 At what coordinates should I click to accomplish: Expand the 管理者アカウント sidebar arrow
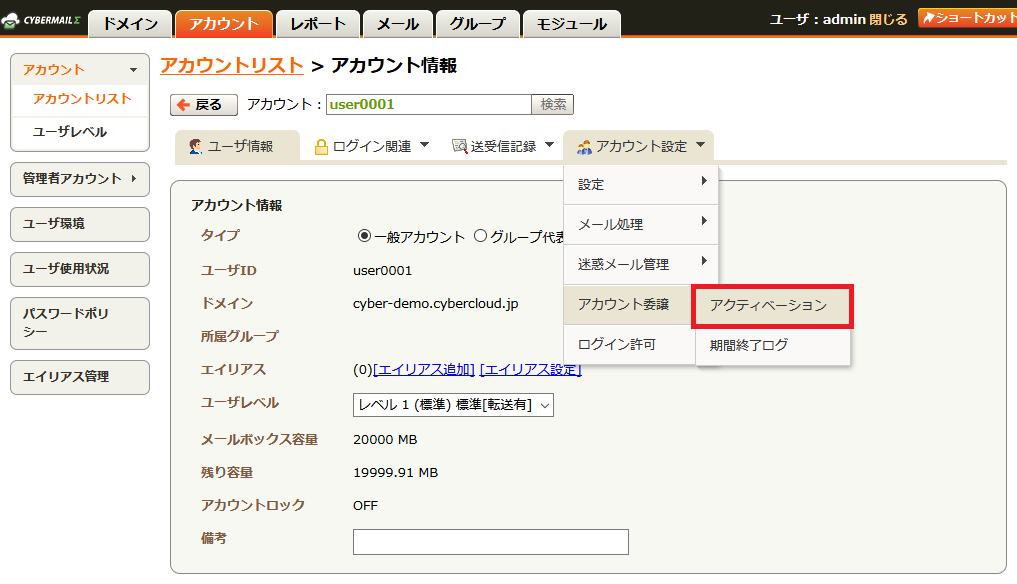coord(134,178)
